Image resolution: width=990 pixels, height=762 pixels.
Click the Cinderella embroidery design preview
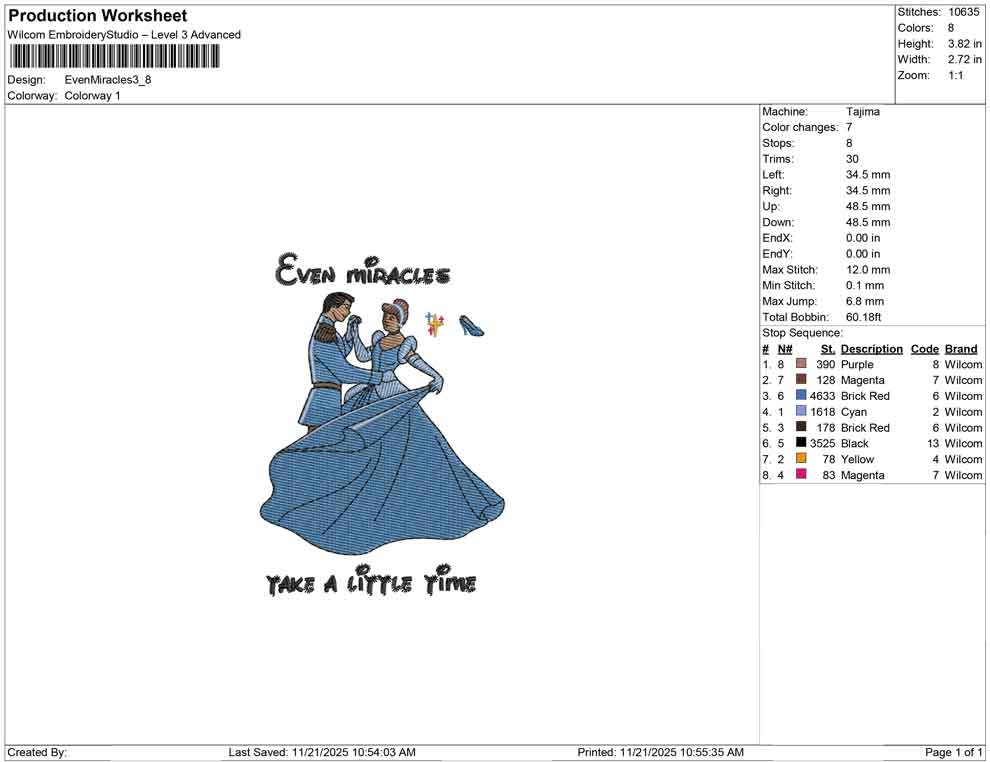point(381,424)
